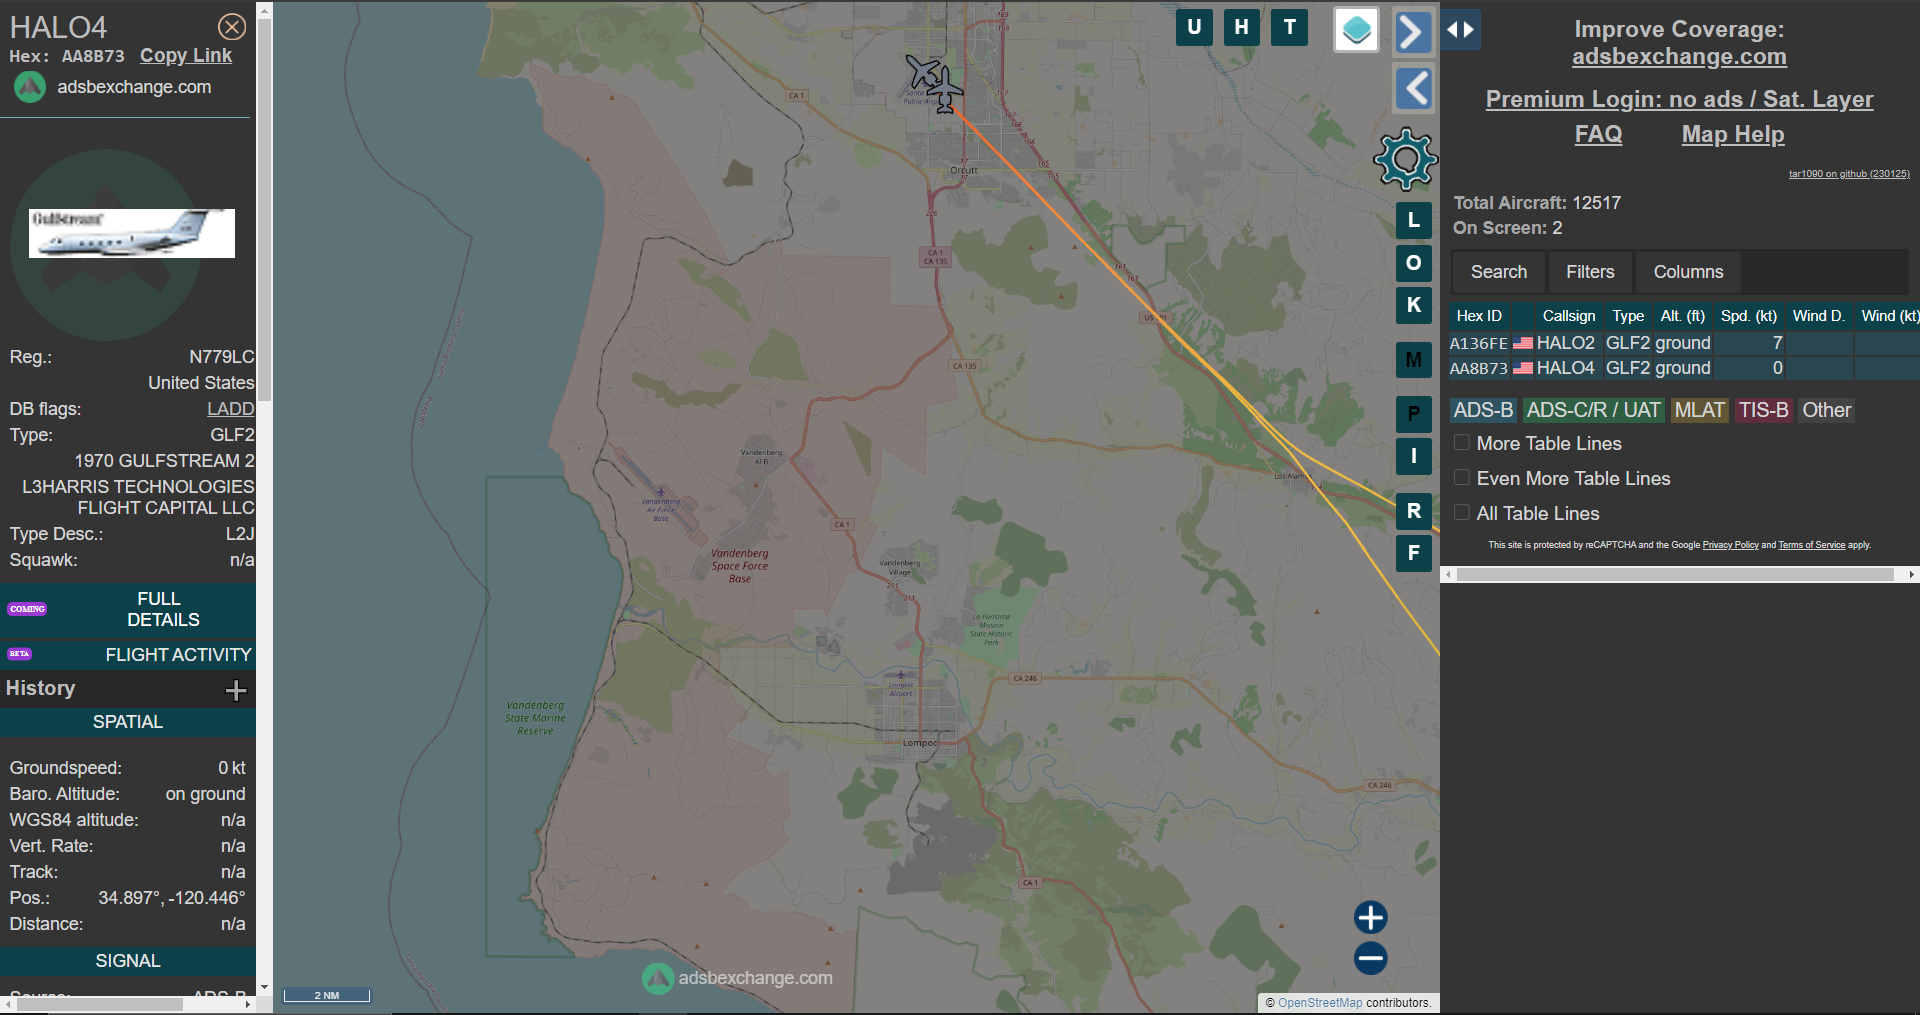Click the SIGNAL section header

pyautogui.click(x=128, y=961)
